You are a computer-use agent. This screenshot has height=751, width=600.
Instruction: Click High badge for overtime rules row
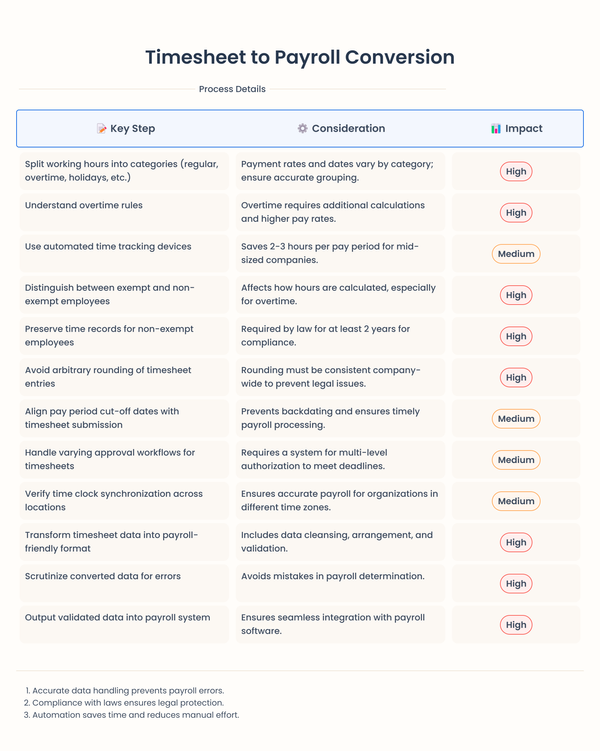[x=516, y=213]
